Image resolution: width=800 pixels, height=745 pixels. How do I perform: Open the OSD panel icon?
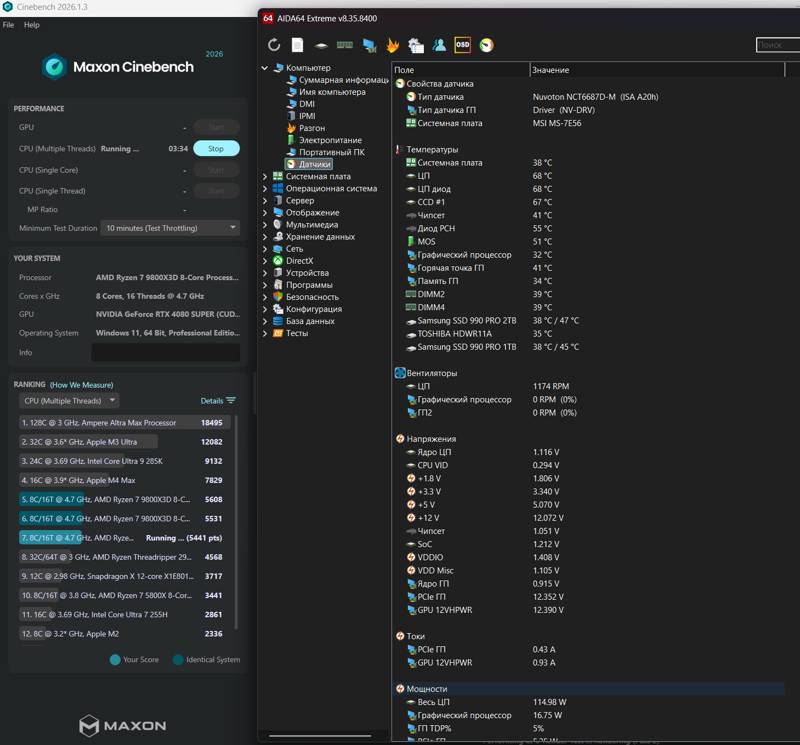pos(462,45)
